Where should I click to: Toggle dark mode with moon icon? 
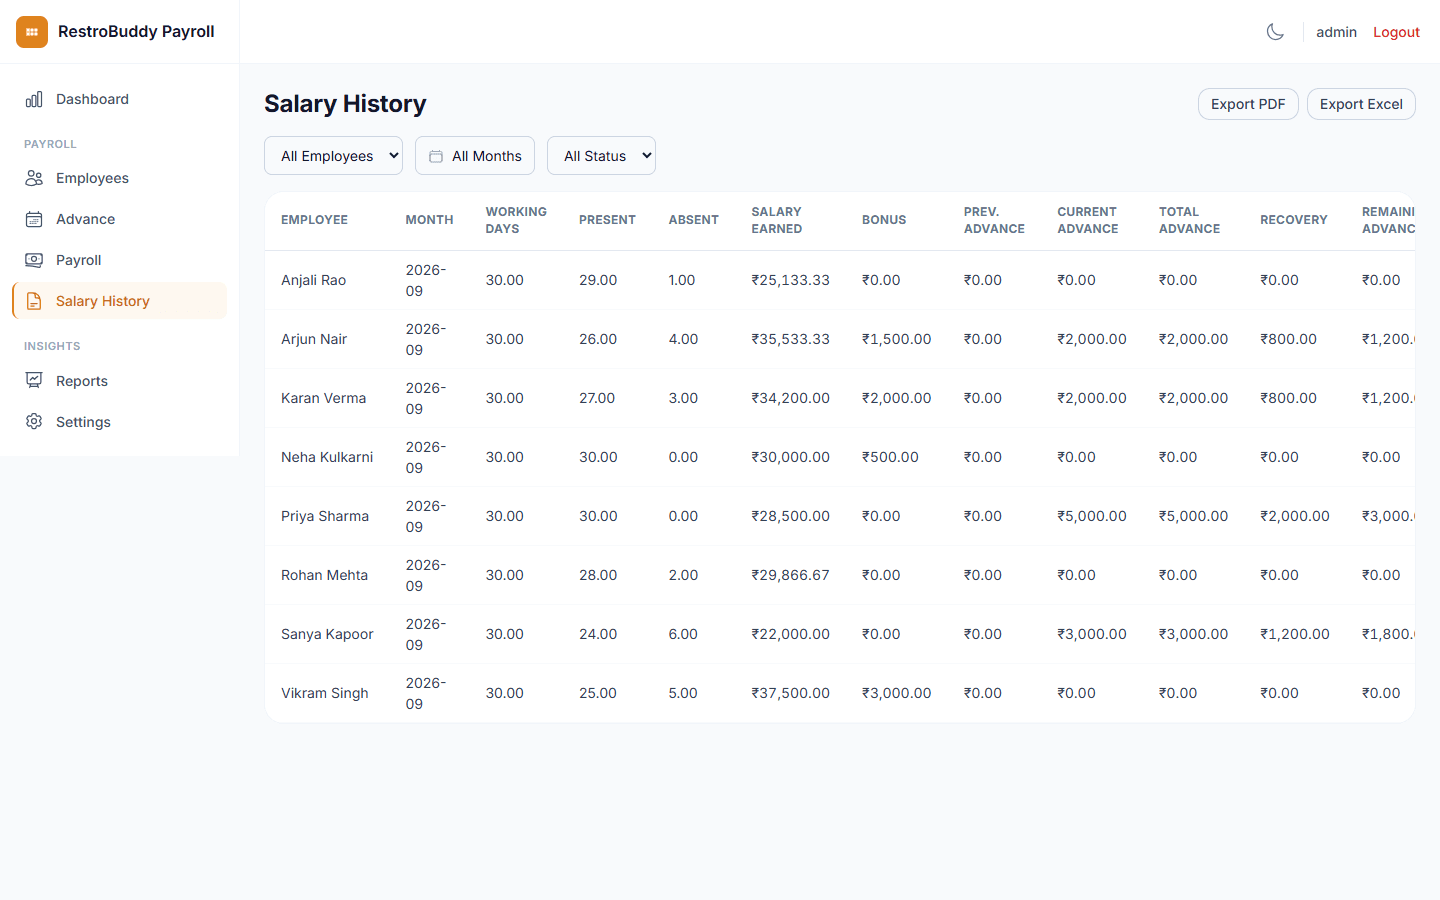[1275, 32]
